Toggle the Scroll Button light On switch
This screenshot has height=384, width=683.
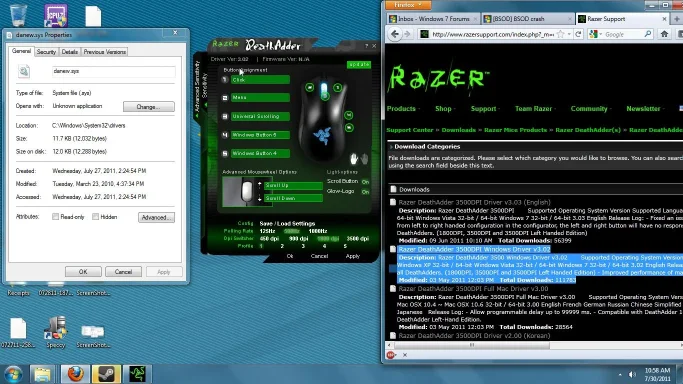[x=365, y=182]
